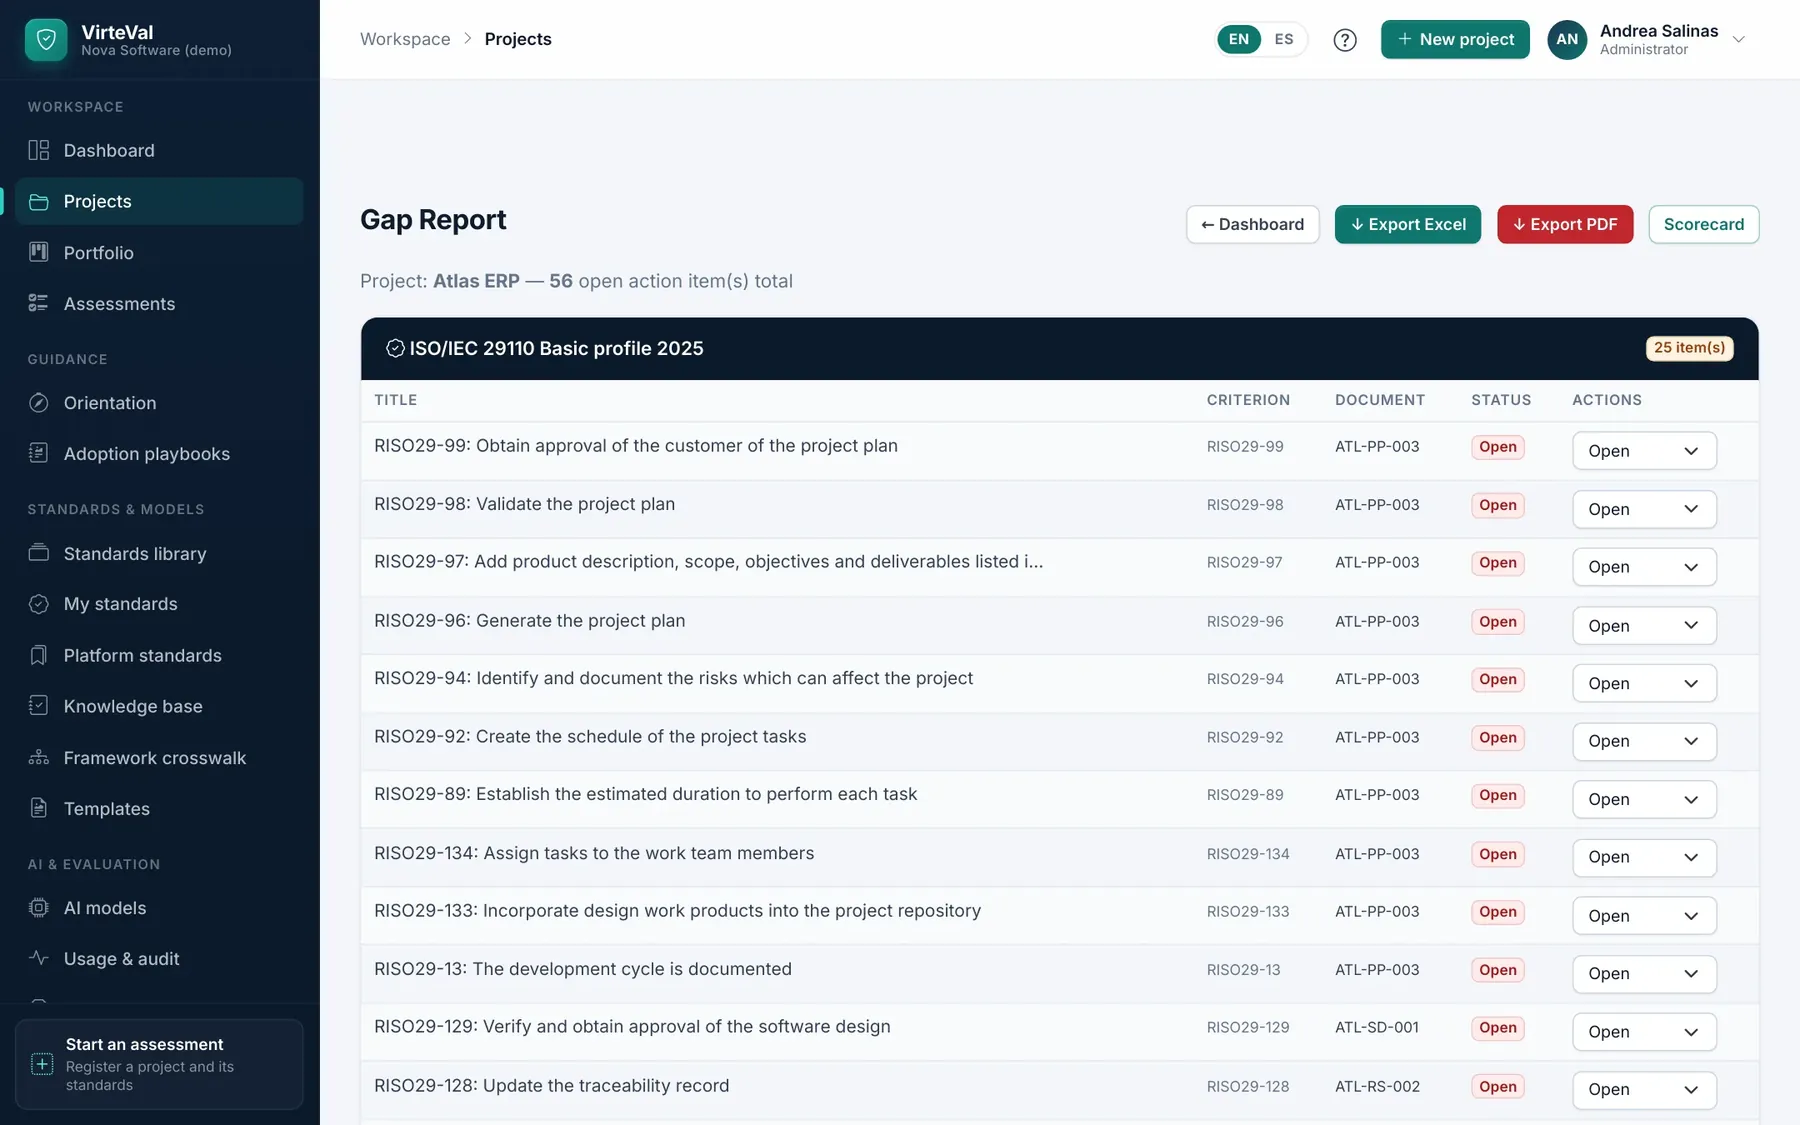This screenshot has height=1125, width=1800.
Task: Click the VirteVal shield logo icon
Action: click(x=46, y=40)
